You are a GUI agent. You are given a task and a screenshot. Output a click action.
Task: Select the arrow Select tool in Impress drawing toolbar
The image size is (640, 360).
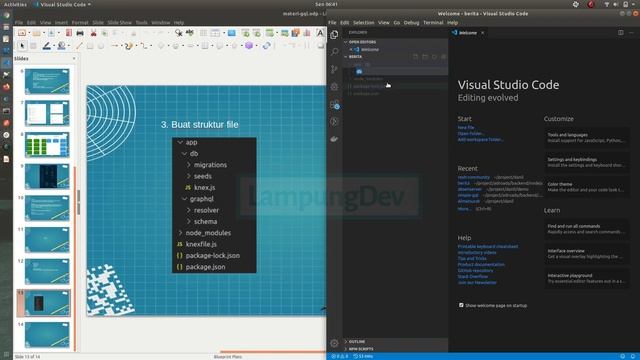coord(22,46)
